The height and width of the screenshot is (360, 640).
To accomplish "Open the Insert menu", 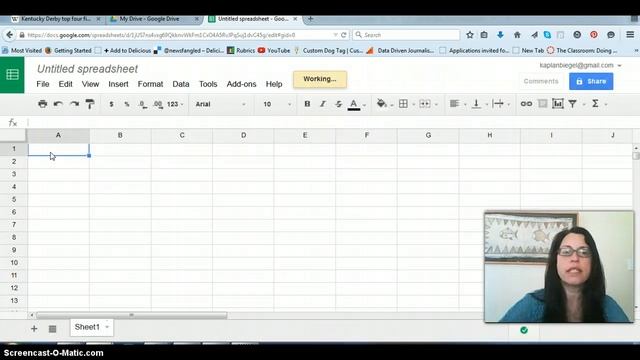I will tap(118, 84).
